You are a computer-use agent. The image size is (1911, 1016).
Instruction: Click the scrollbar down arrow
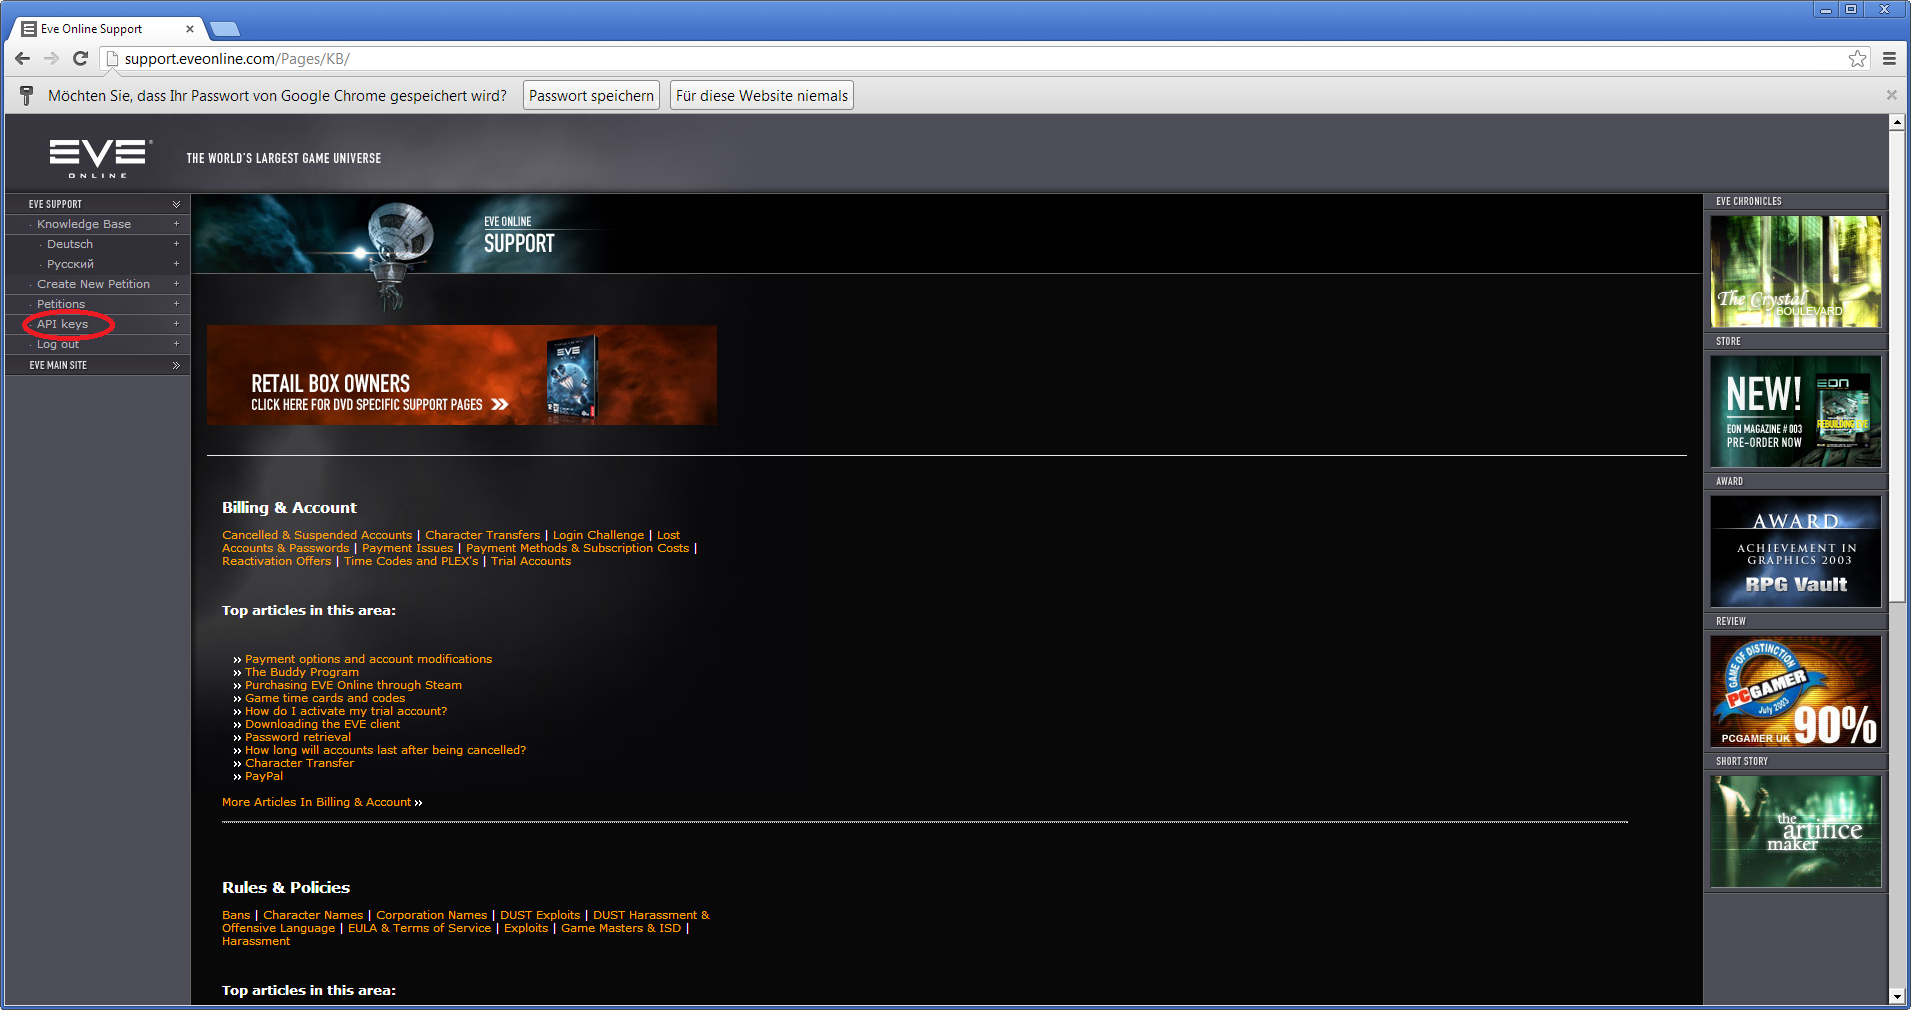coord(1897,996)
